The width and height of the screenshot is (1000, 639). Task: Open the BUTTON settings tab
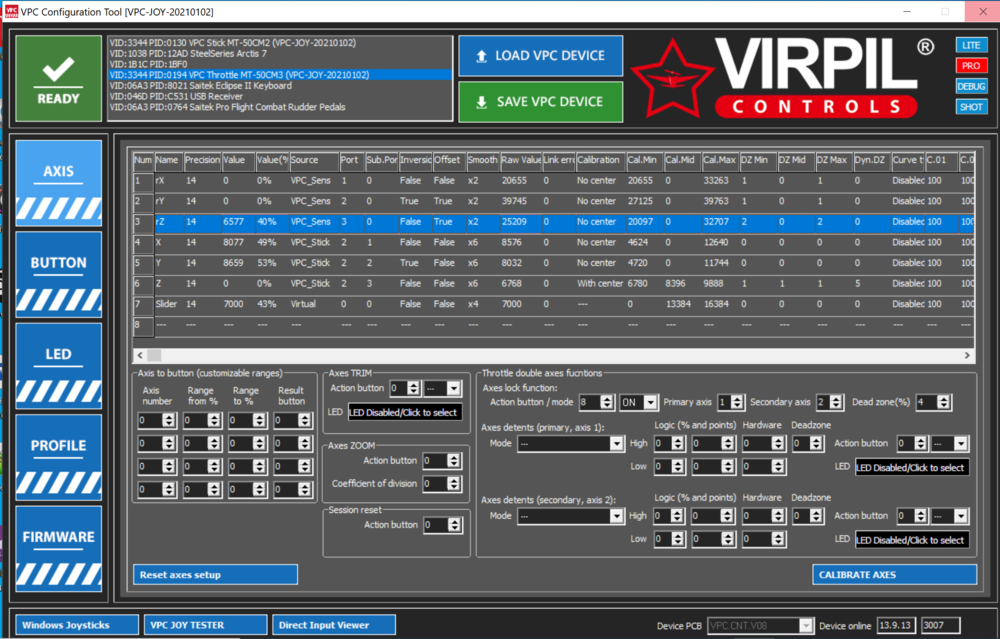click(x=59, y=275)
